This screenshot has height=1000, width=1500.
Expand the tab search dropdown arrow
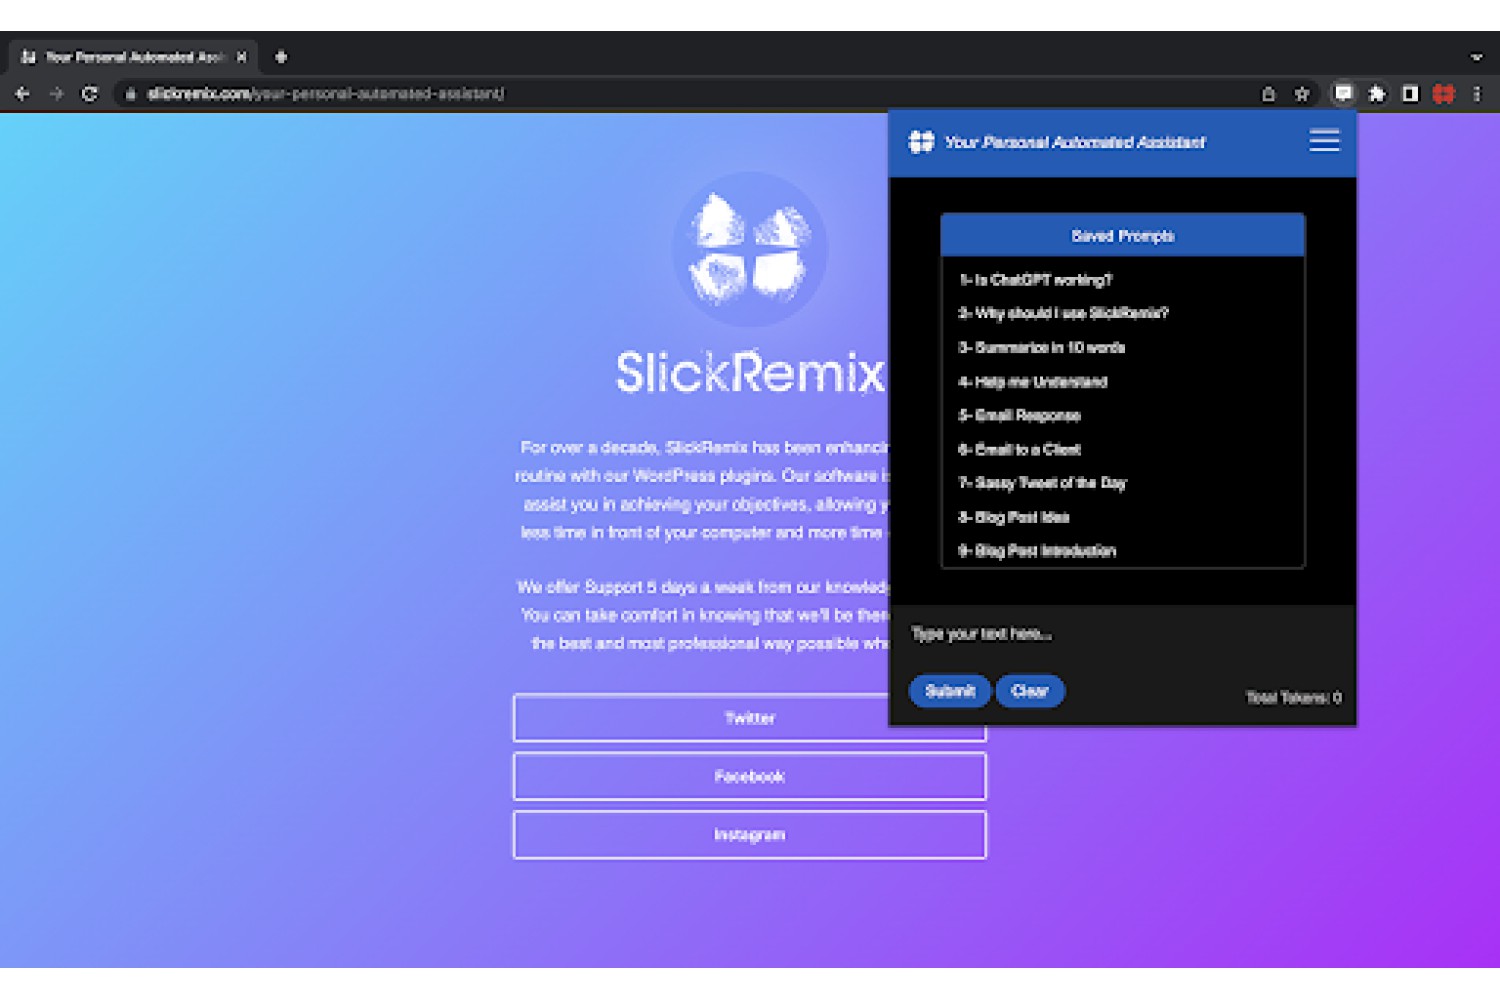pyautogui.click(x=1476, y=57)
